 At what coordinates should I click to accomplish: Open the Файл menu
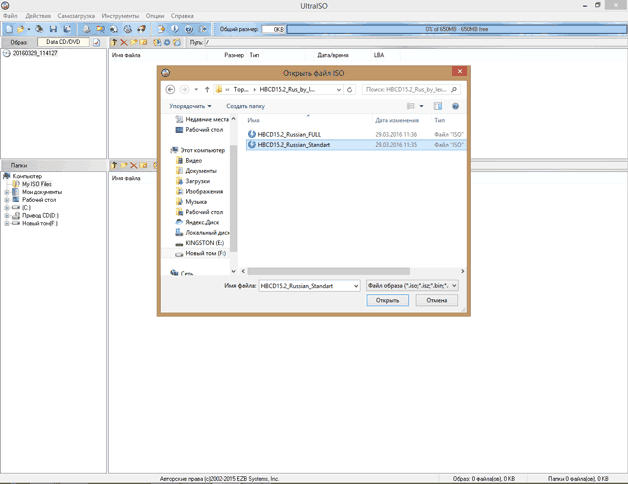point(10,16)
